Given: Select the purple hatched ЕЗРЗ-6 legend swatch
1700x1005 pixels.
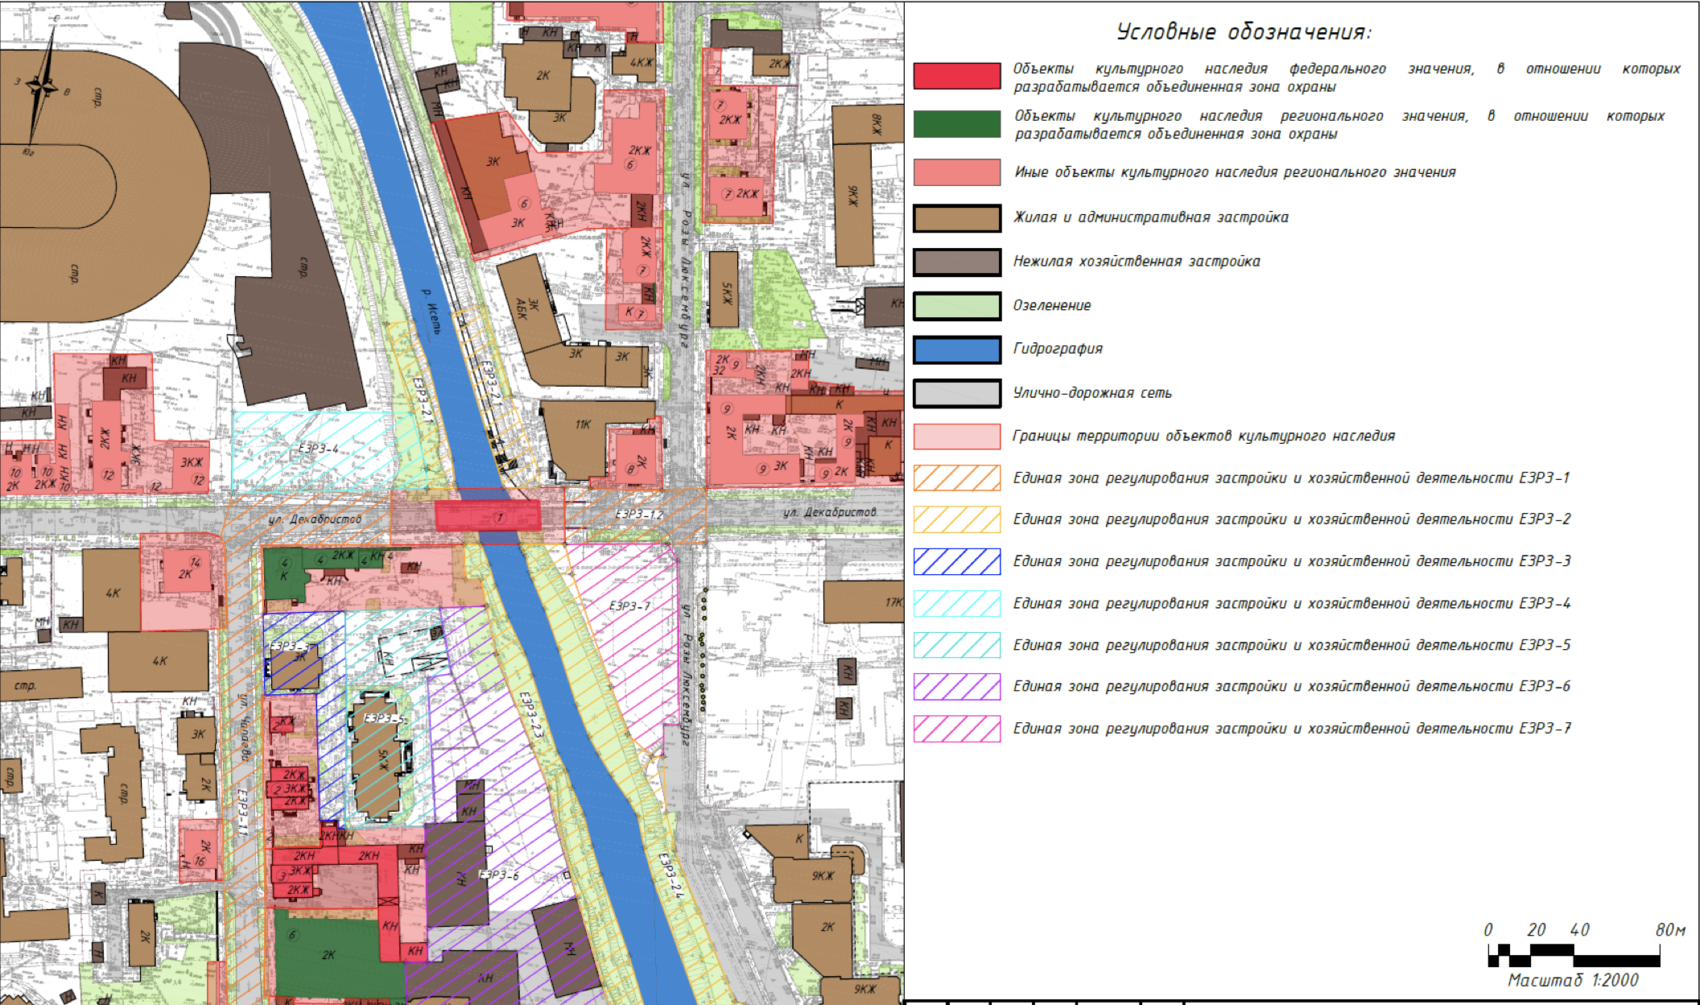Looking at the screenshot, I should pos(956,686).
